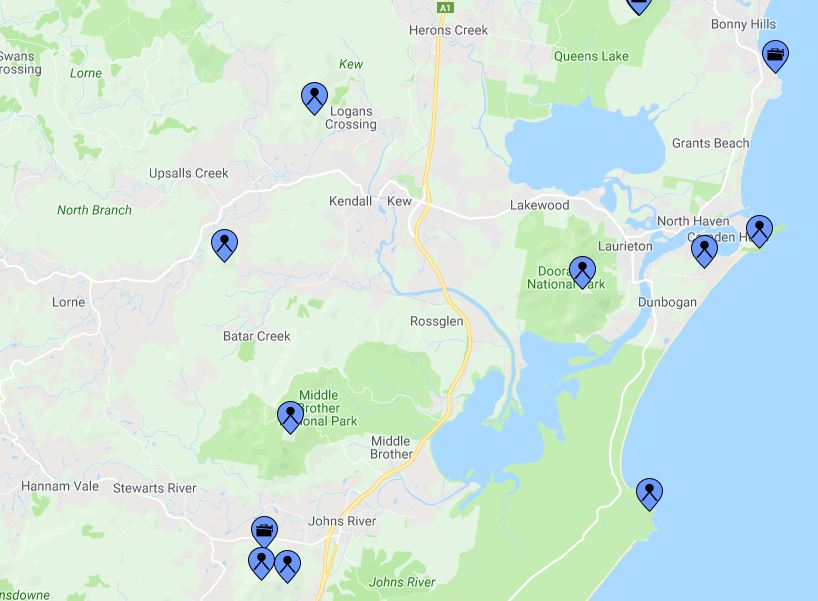The image size is (818, 601).
Task: Open the tent marker in Dooragan National Park
Action: point(582,272)
